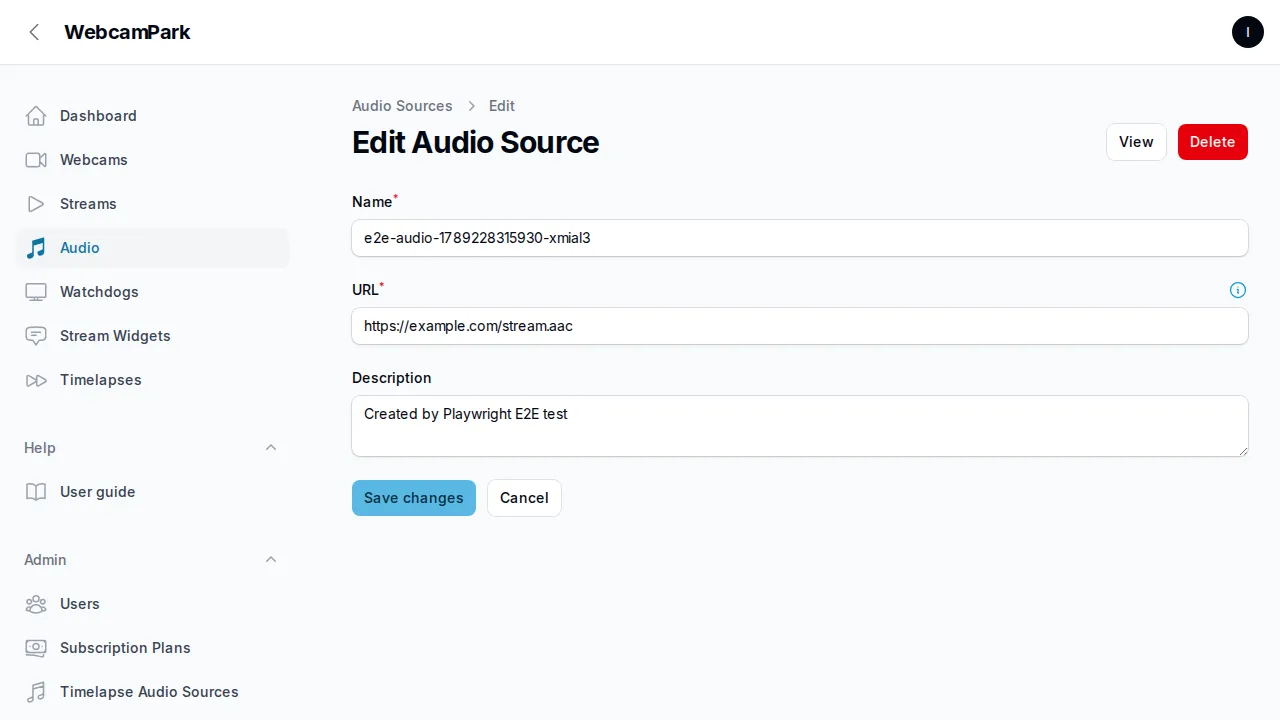Click the back arrow icon
This screenshot has width=1280, height=720.
pyautogui.click(x=34, y=32)
